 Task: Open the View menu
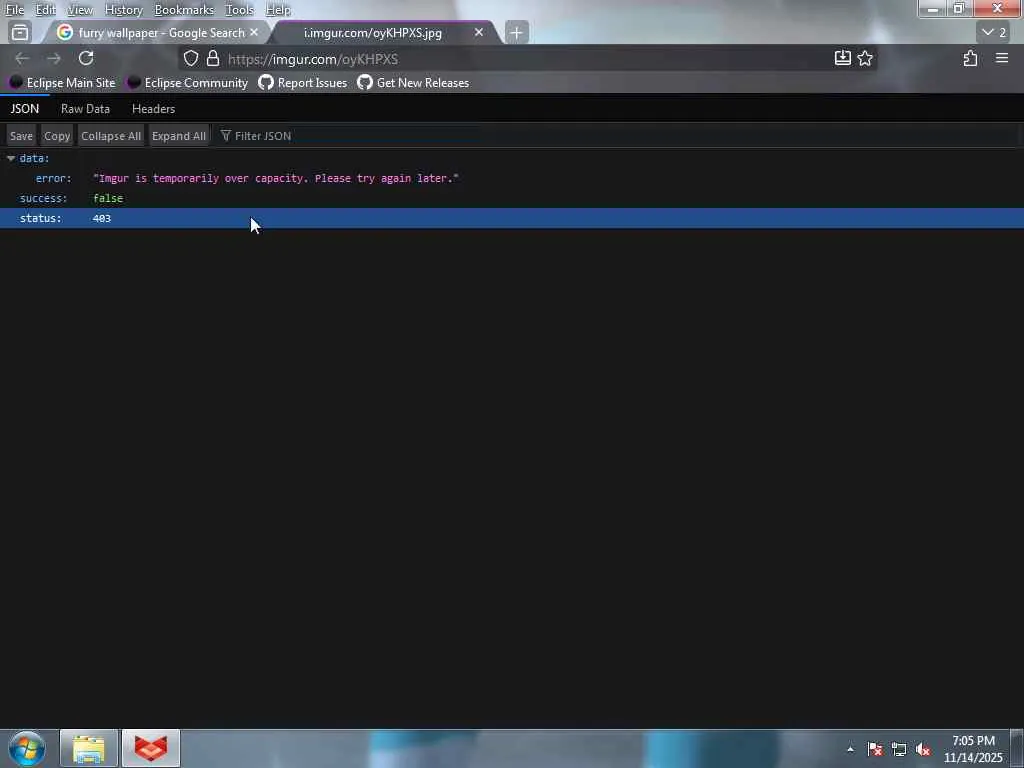coord(80,10)
